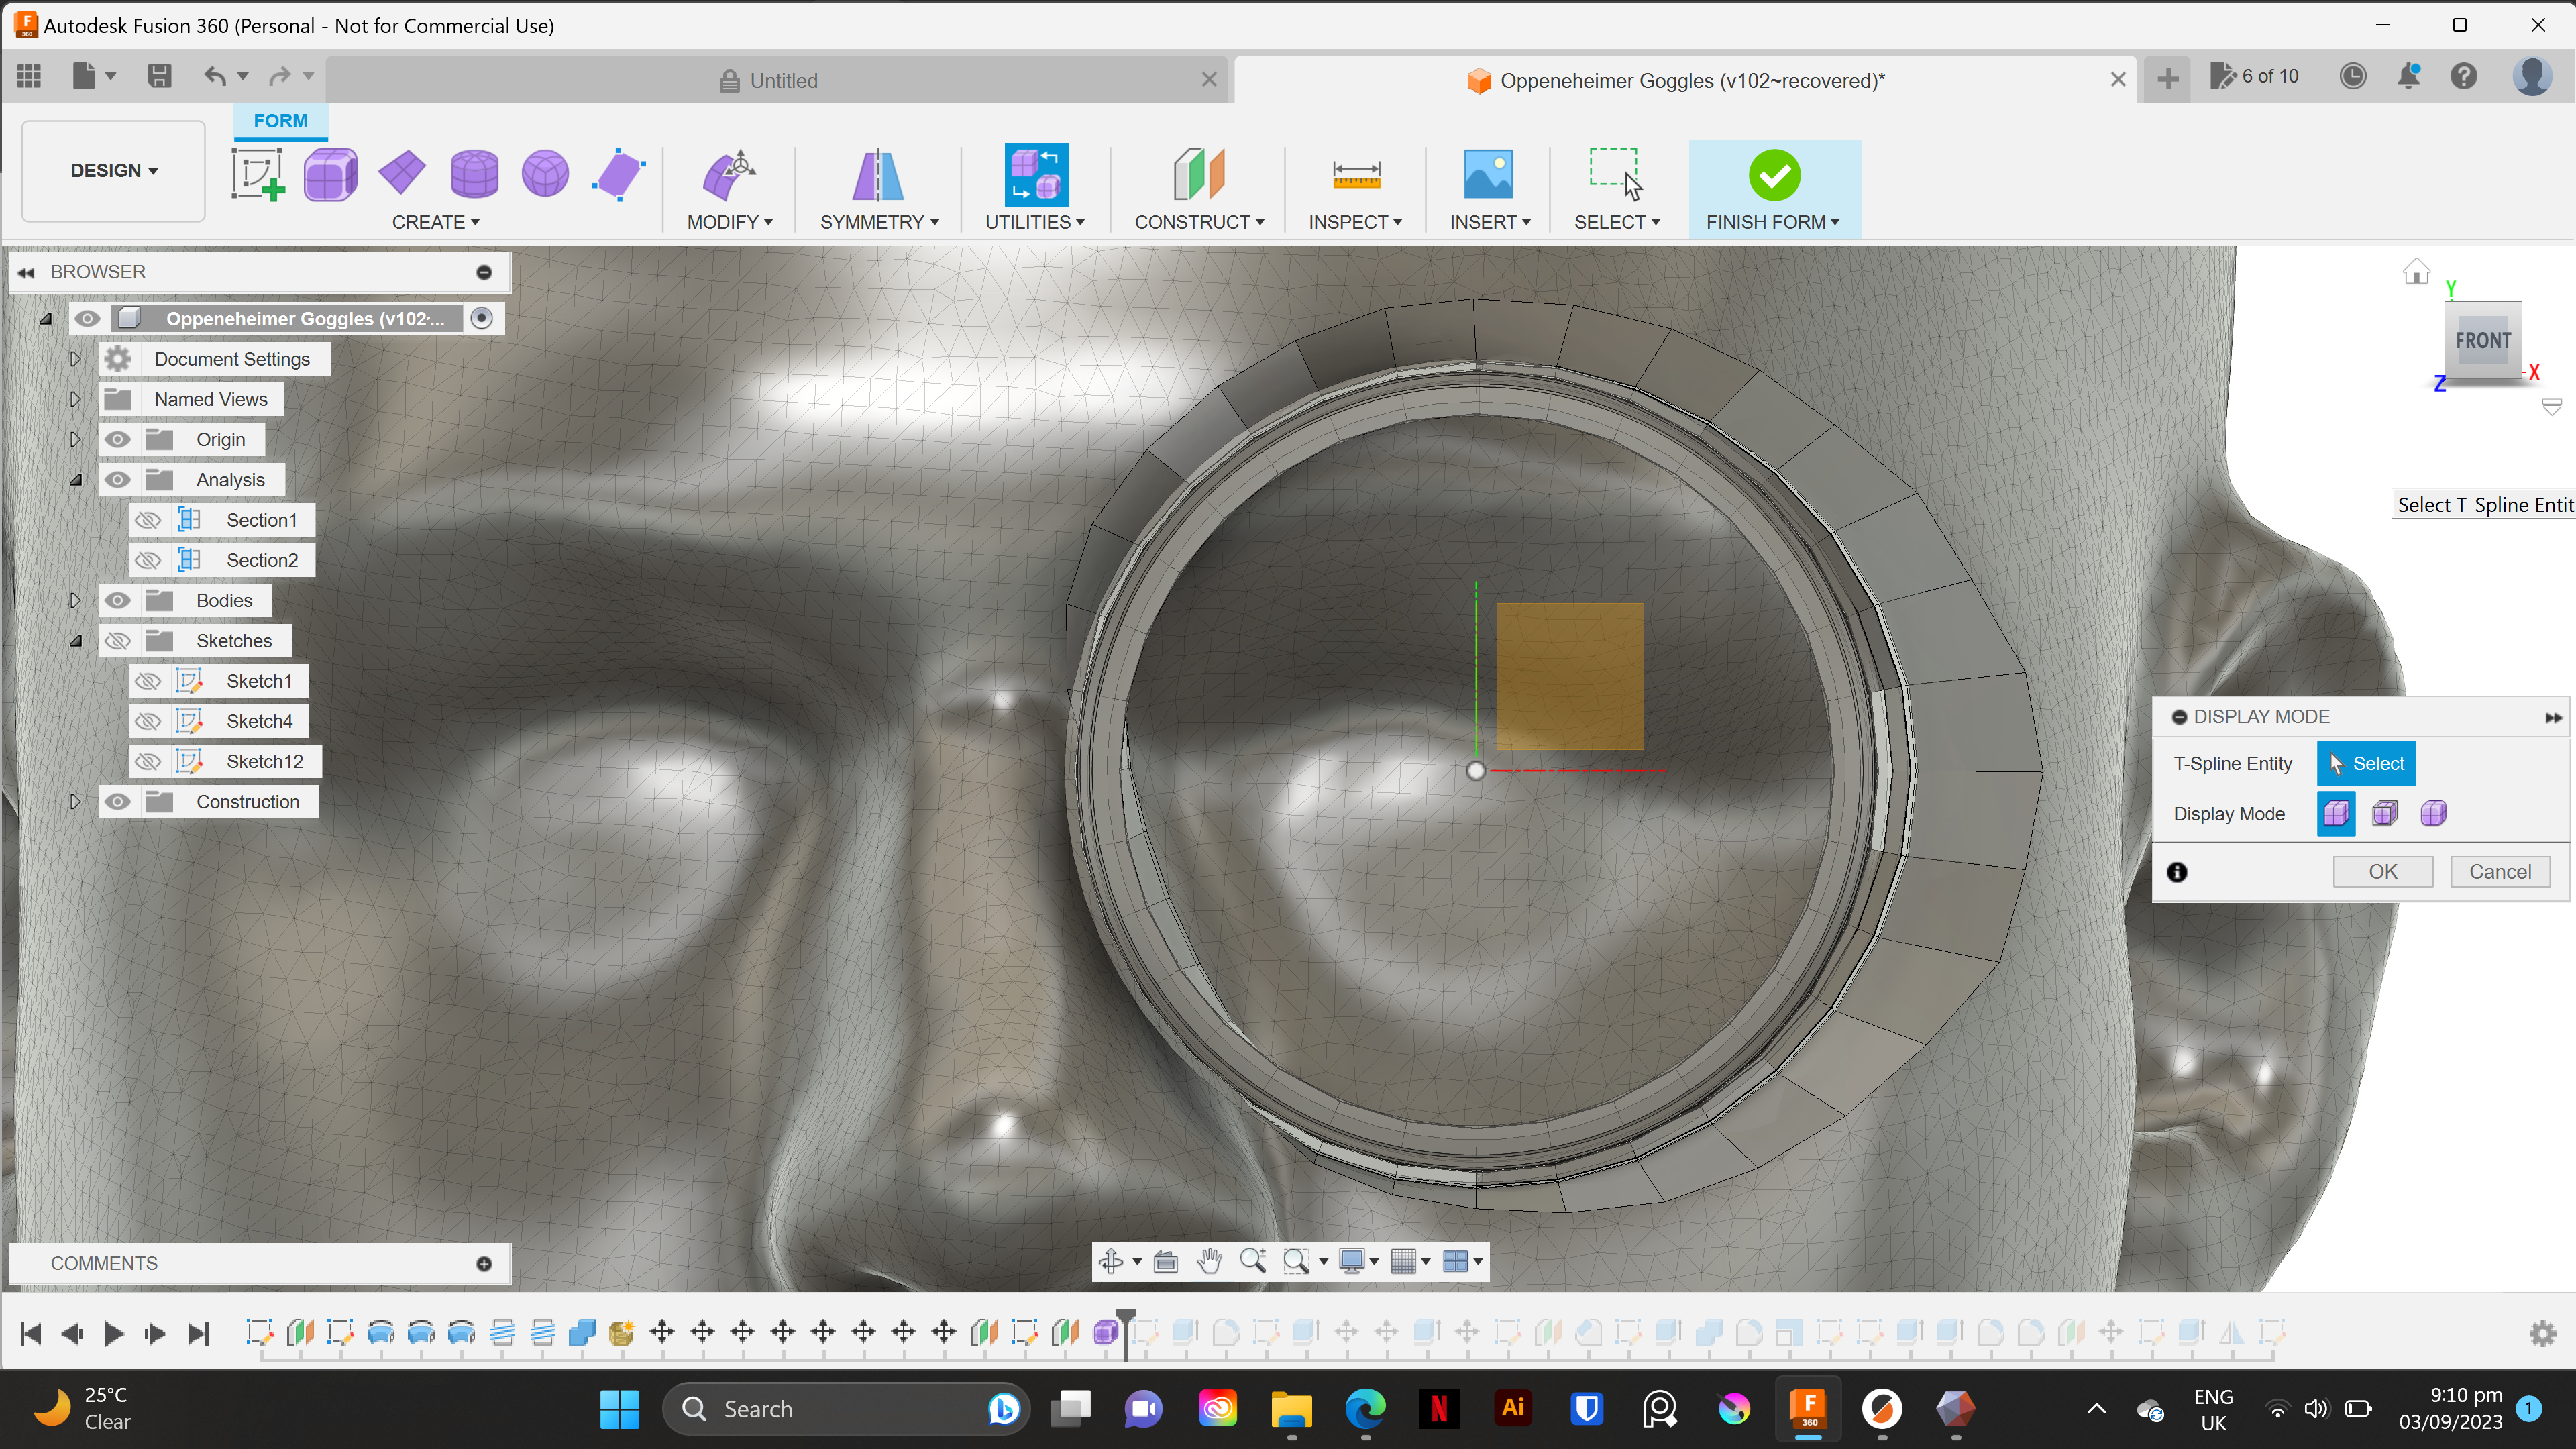Toggle visibility of the Bodies folder
Screen dimensions: 2576x1449
tap(117, 600)
